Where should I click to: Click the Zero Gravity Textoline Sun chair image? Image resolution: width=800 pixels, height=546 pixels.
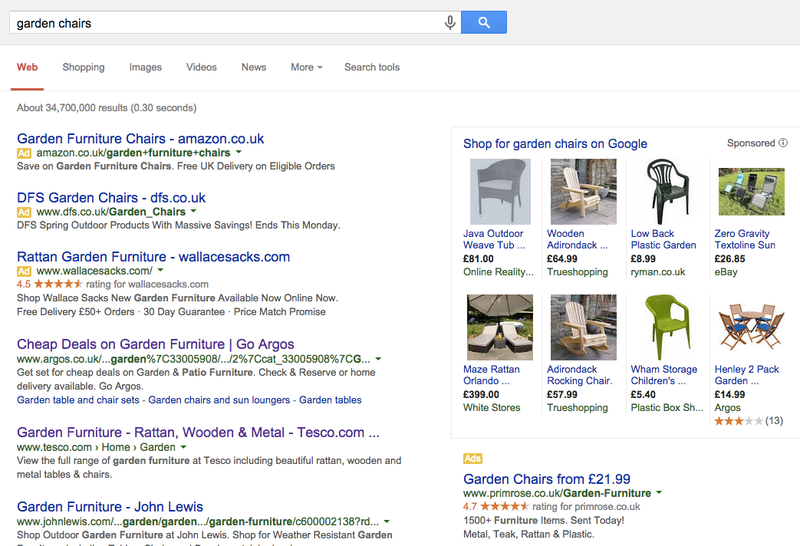752,191
